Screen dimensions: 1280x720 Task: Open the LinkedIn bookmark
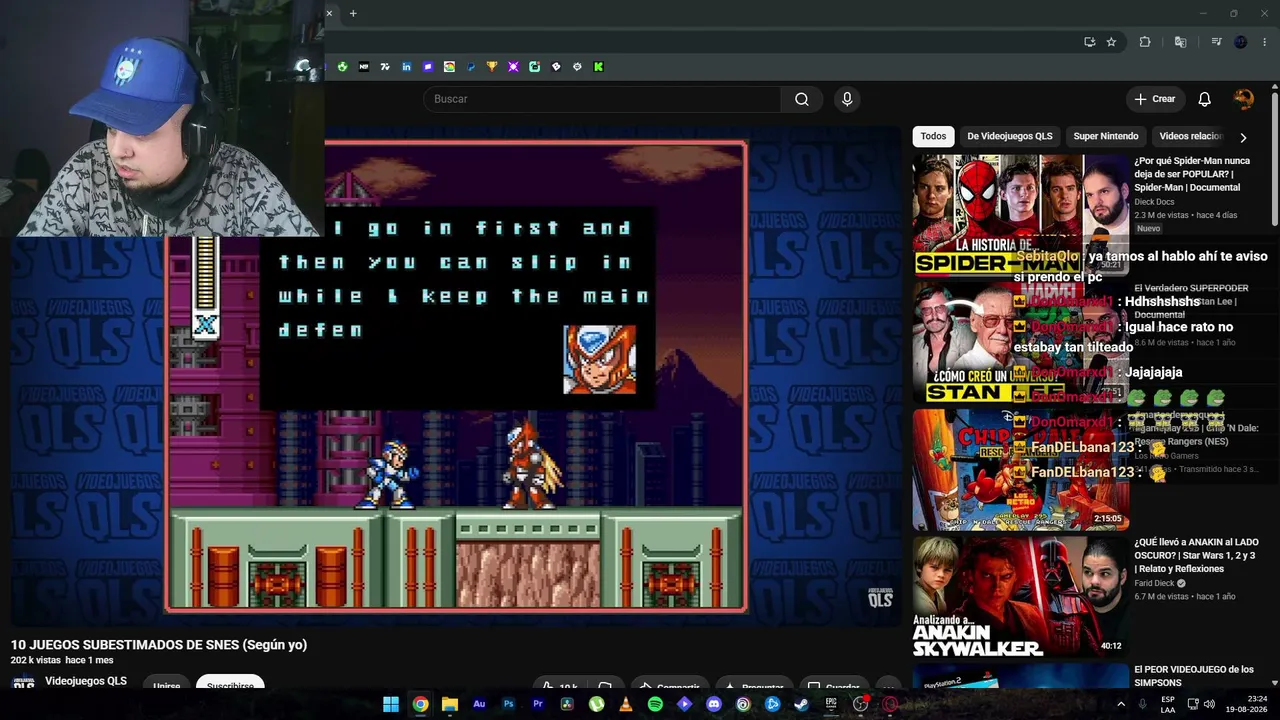(x=406, y=67)
